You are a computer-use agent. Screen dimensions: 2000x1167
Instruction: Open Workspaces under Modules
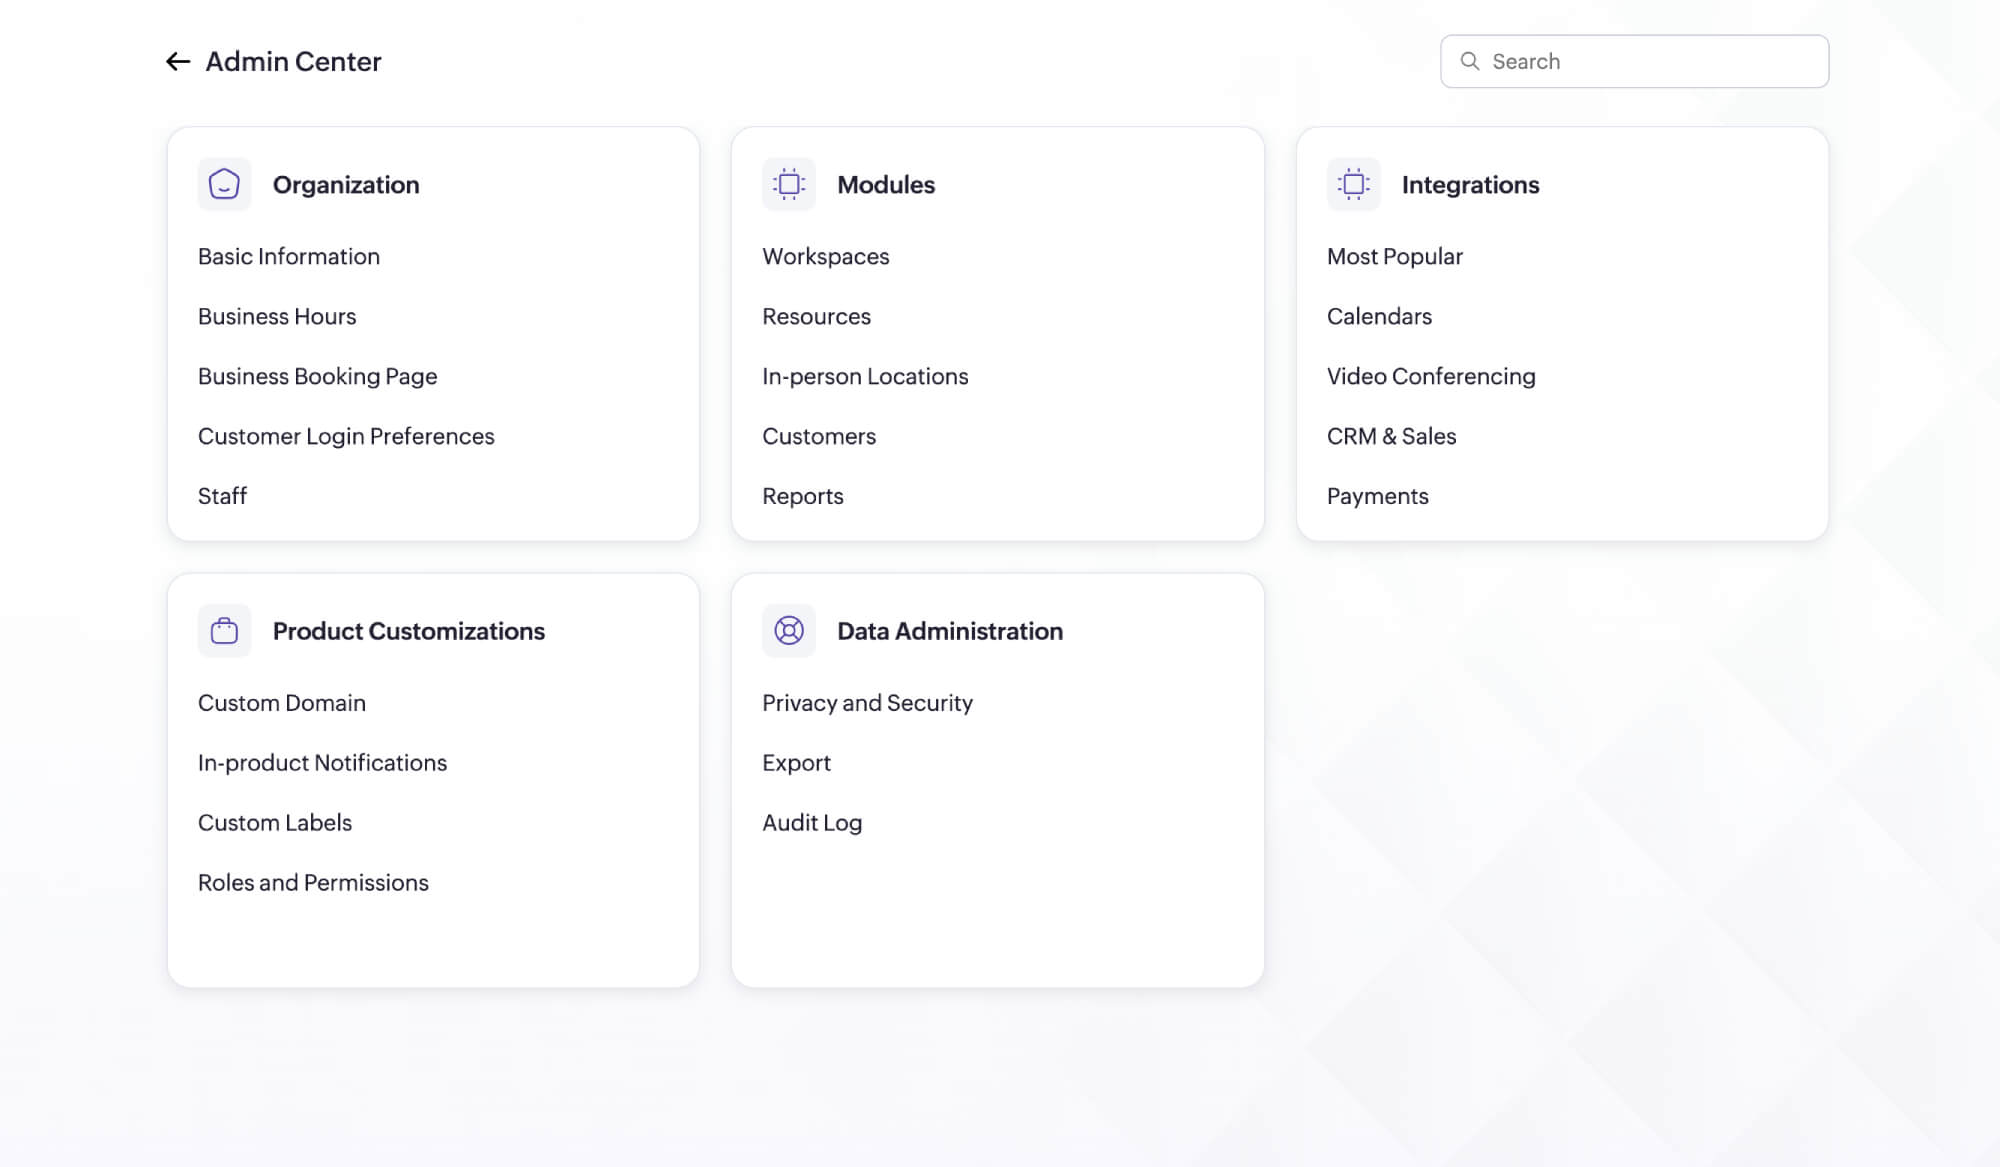(x=826, y=257)
